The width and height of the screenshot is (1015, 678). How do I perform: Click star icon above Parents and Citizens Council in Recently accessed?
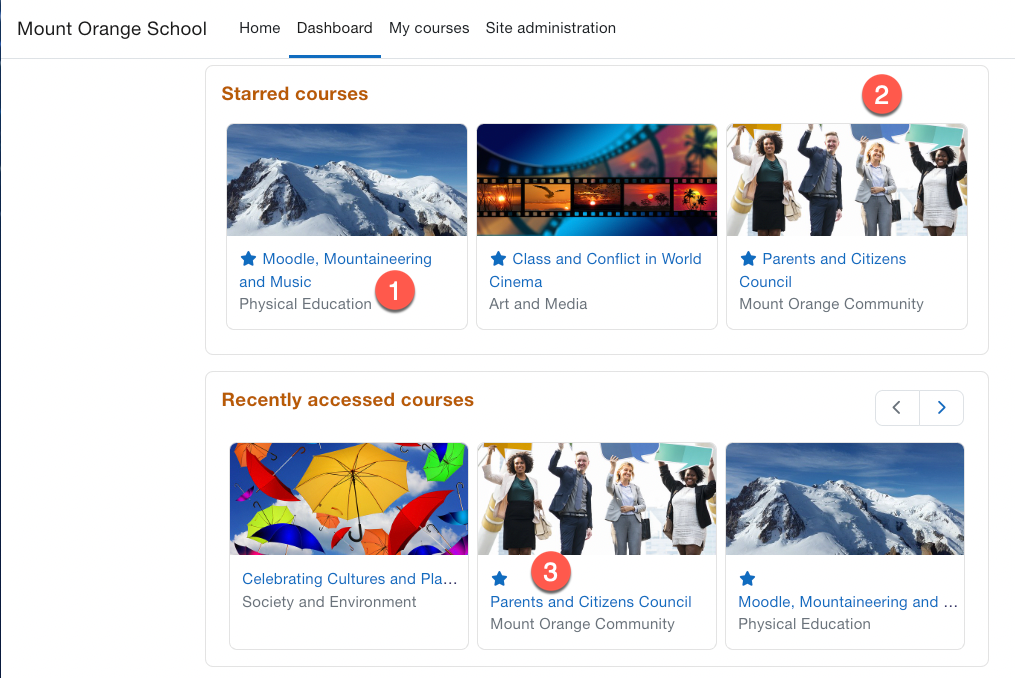click(x=499, y=579)
